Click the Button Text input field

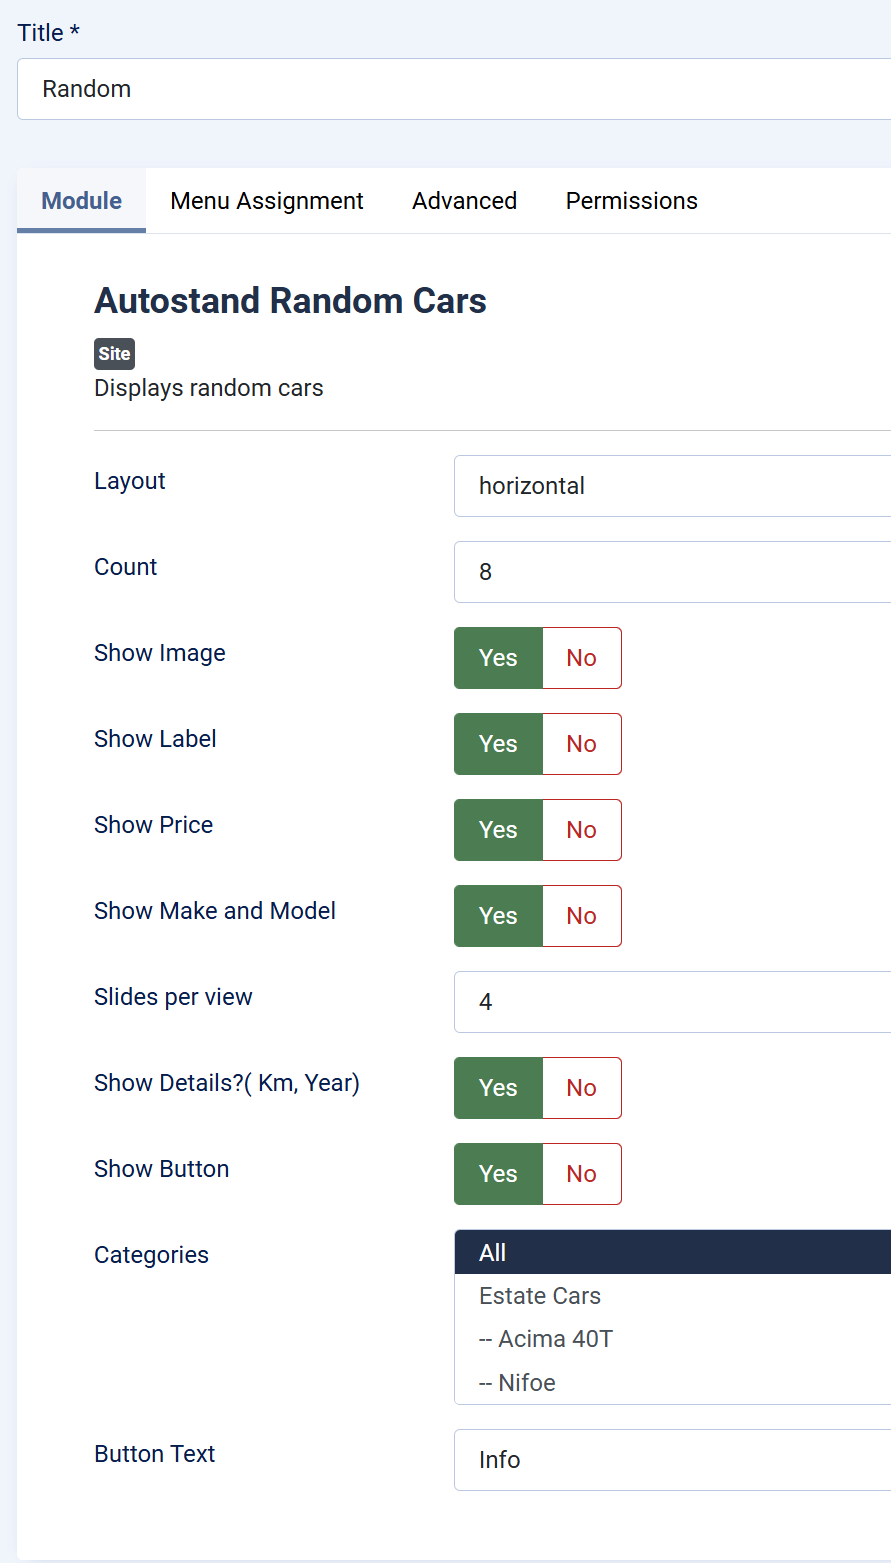click(x=670, y=1460)
